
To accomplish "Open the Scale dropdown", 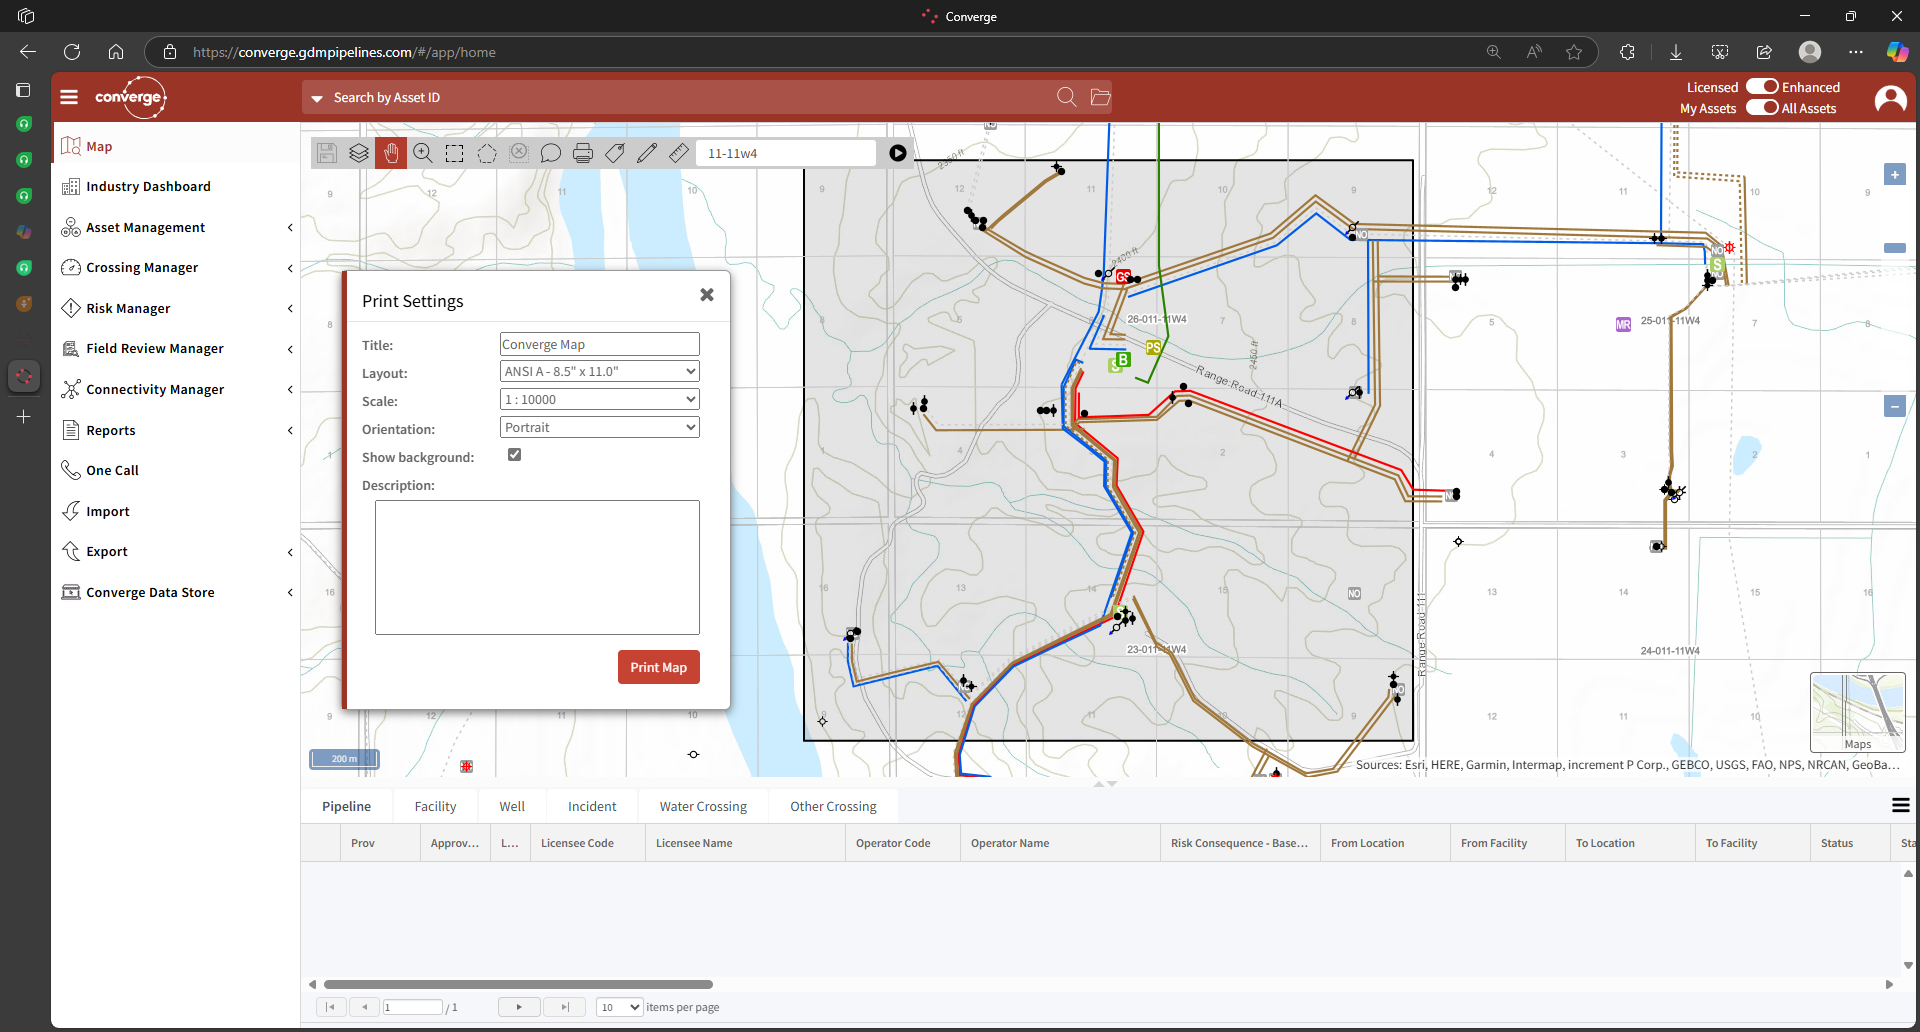I will (599, 399).
